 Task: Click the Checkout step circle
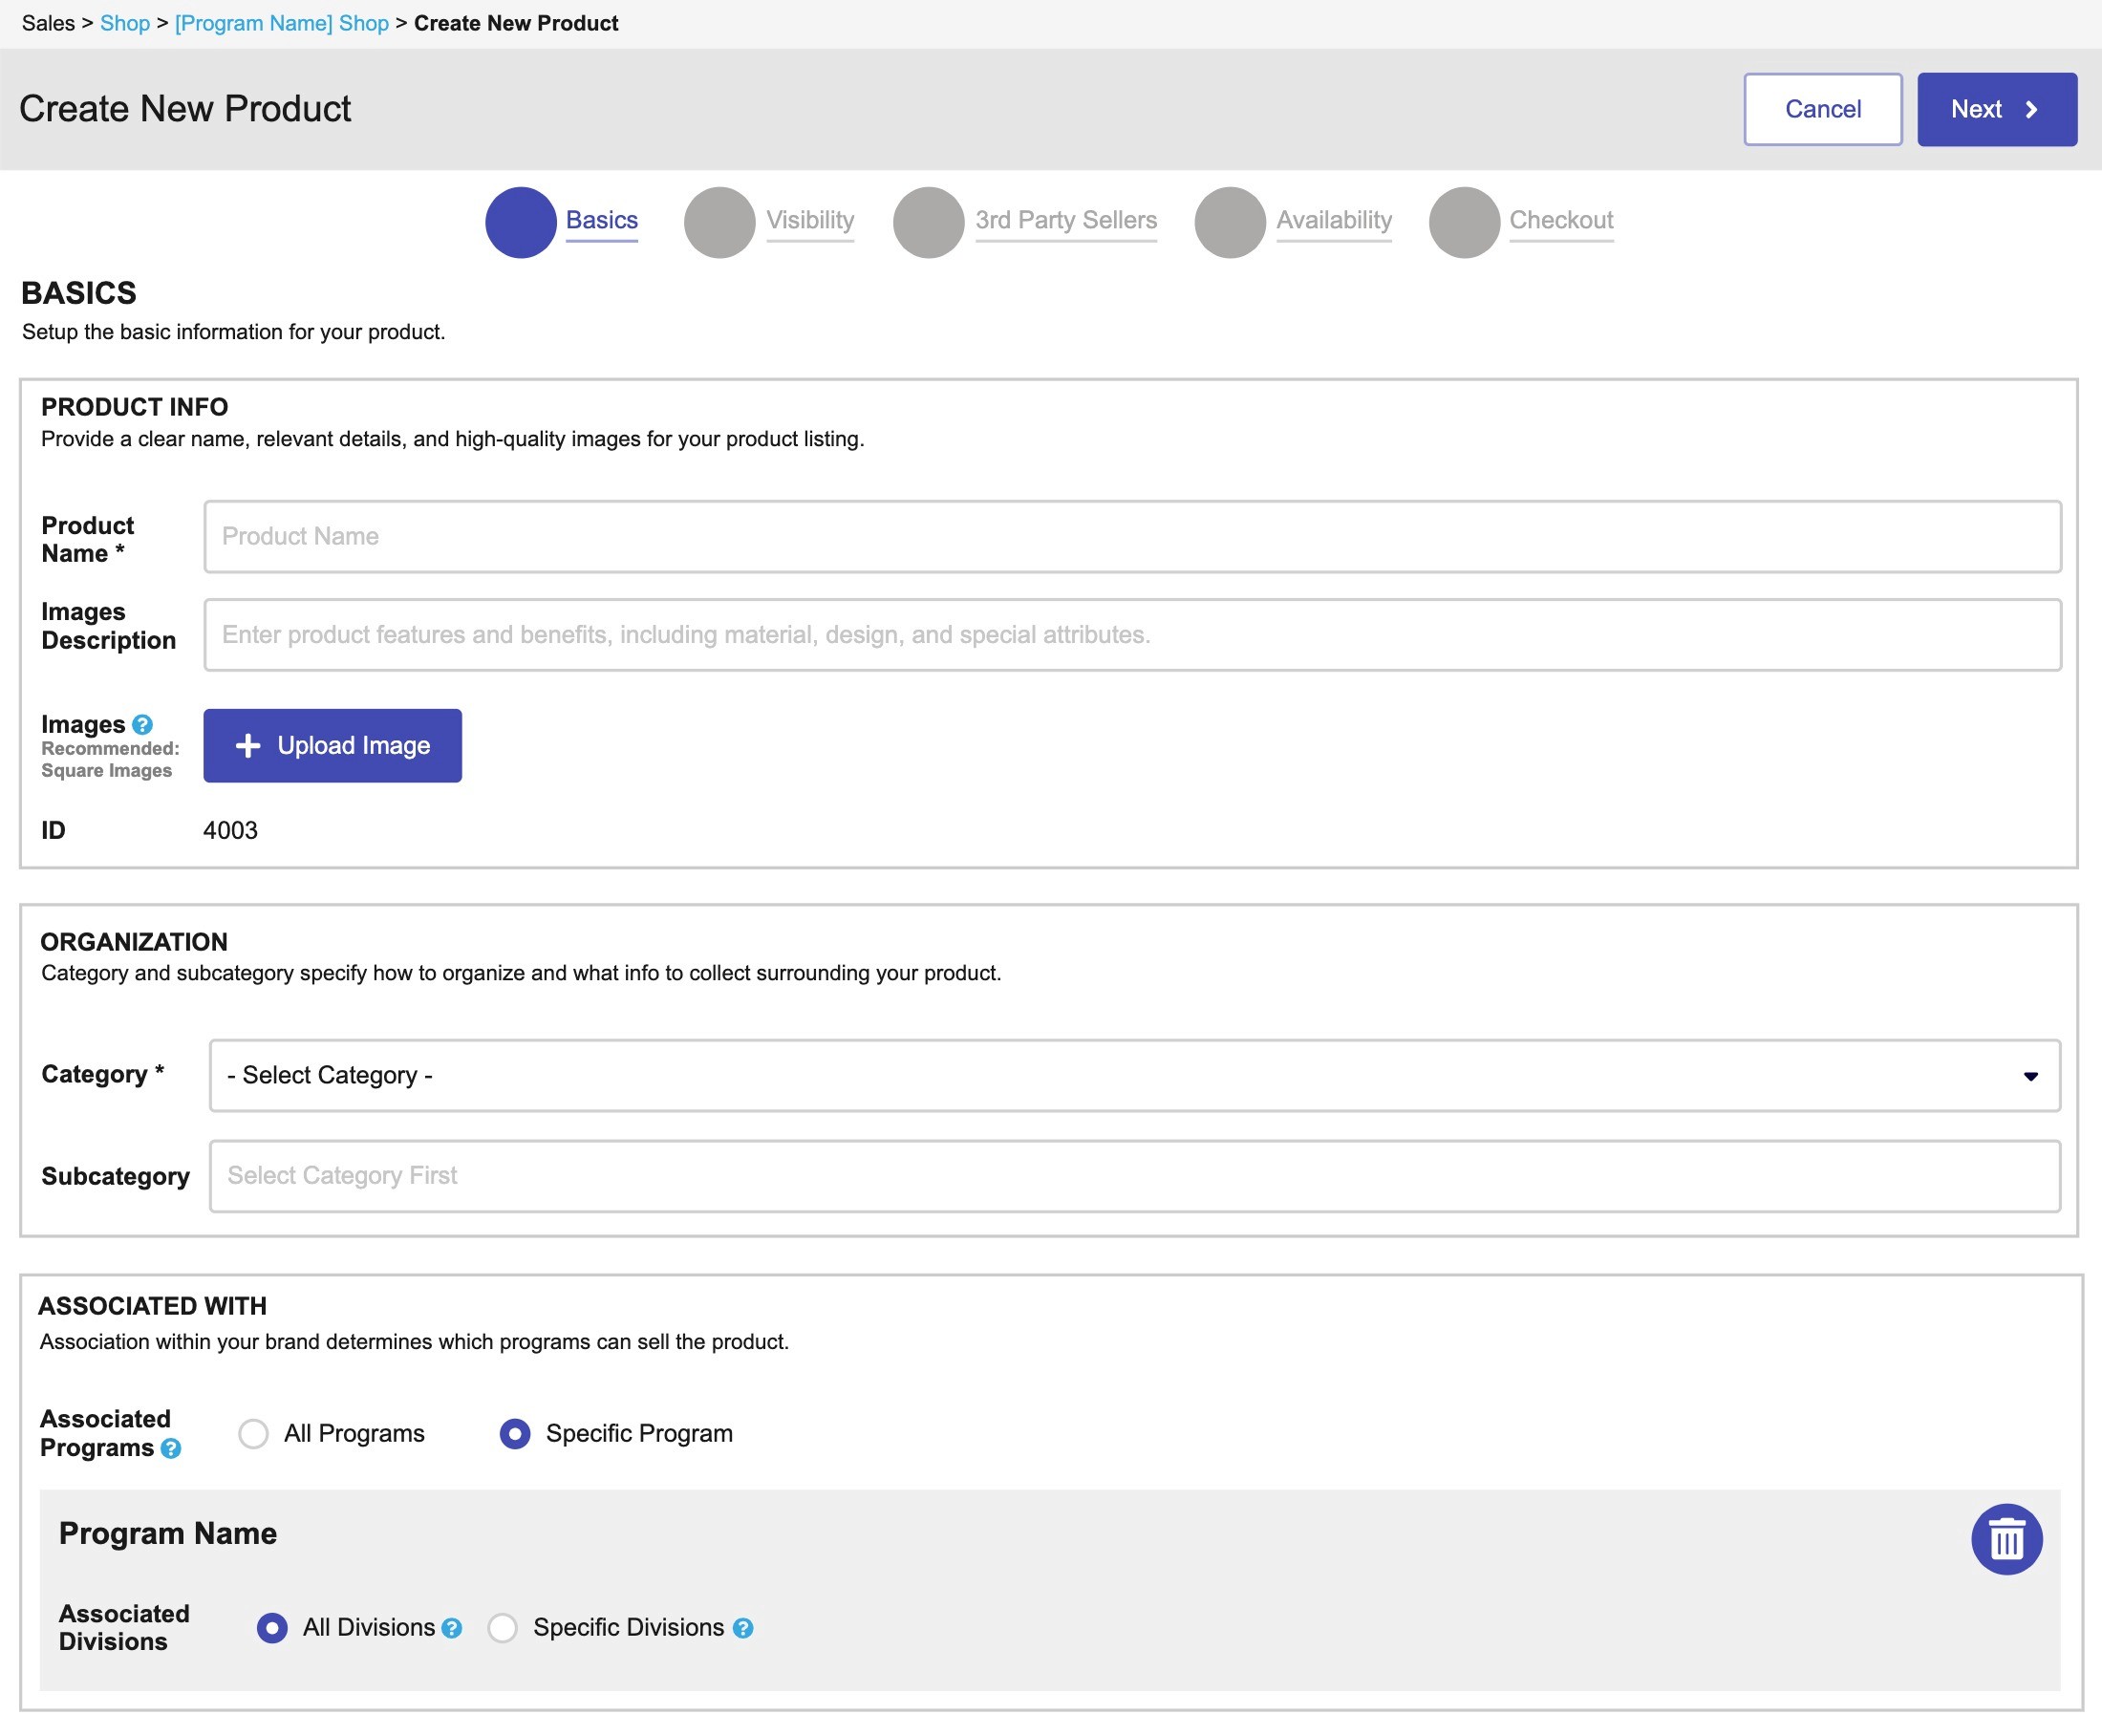pos(1464,222)
